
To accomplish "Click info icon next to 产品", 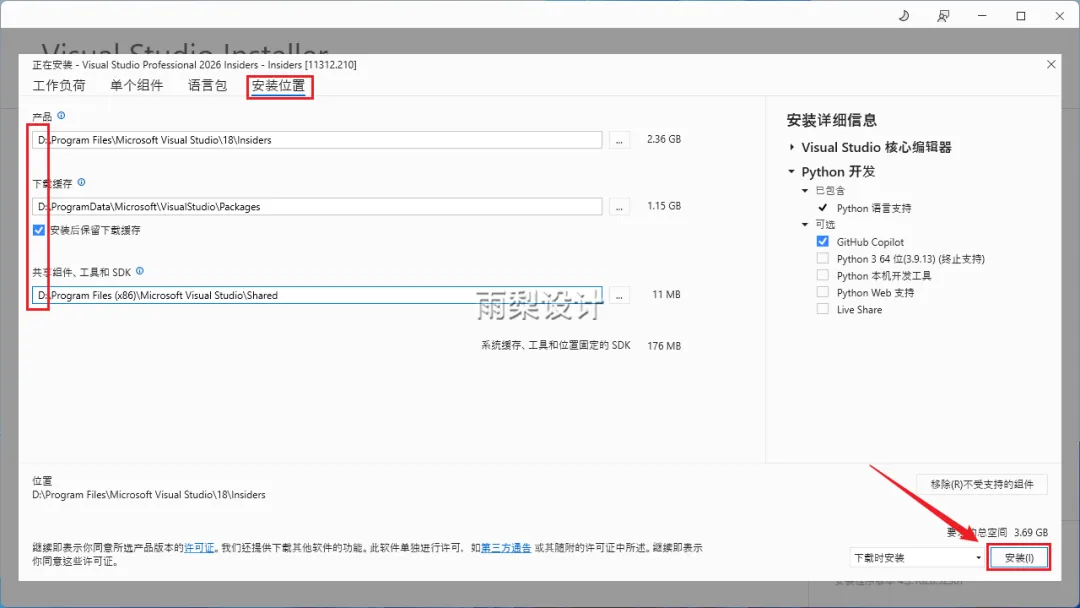I will click(61, 116).
